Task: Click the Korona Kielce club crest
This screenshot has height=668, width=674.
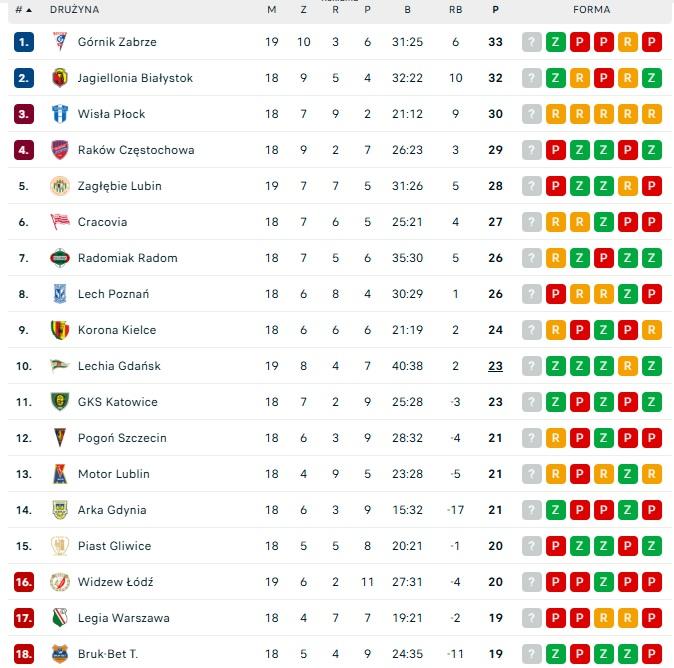Action: coord(59,330)
